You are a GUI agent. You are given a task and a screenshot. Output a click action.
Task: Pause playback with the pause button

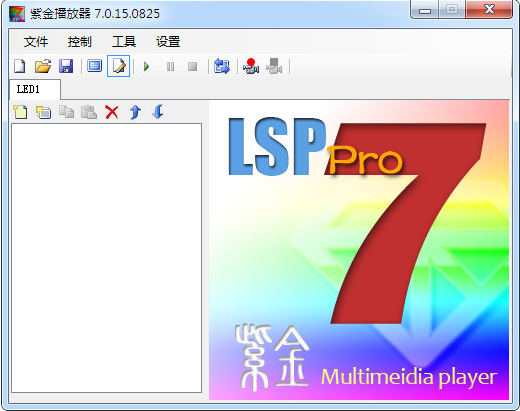coord(170,67)
